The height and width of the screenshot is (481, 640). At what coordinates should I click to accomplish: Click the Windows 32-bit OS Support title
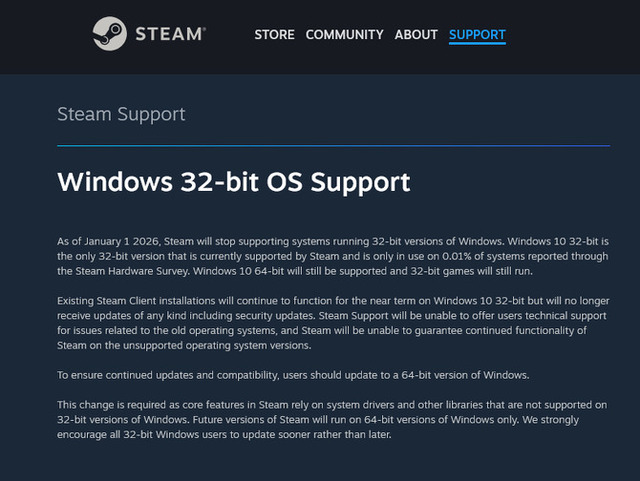(234, 182)
